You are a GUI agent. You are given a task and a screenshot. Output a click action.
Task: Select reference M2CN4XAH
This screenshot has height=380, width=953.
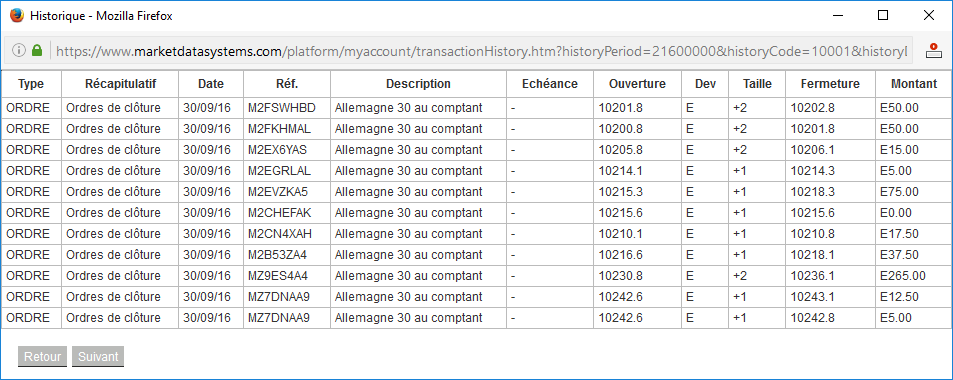[280, 234]
